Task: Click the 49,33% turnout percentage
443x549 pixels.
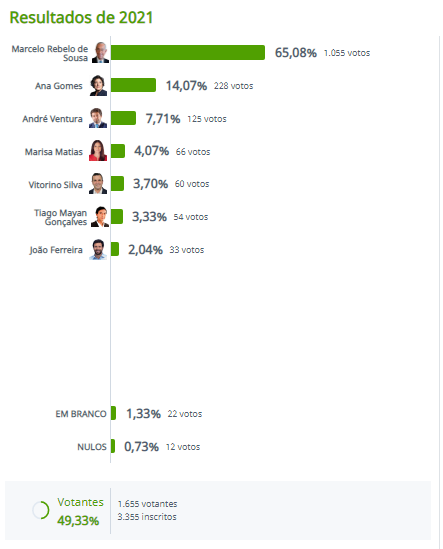Action: 78,521
